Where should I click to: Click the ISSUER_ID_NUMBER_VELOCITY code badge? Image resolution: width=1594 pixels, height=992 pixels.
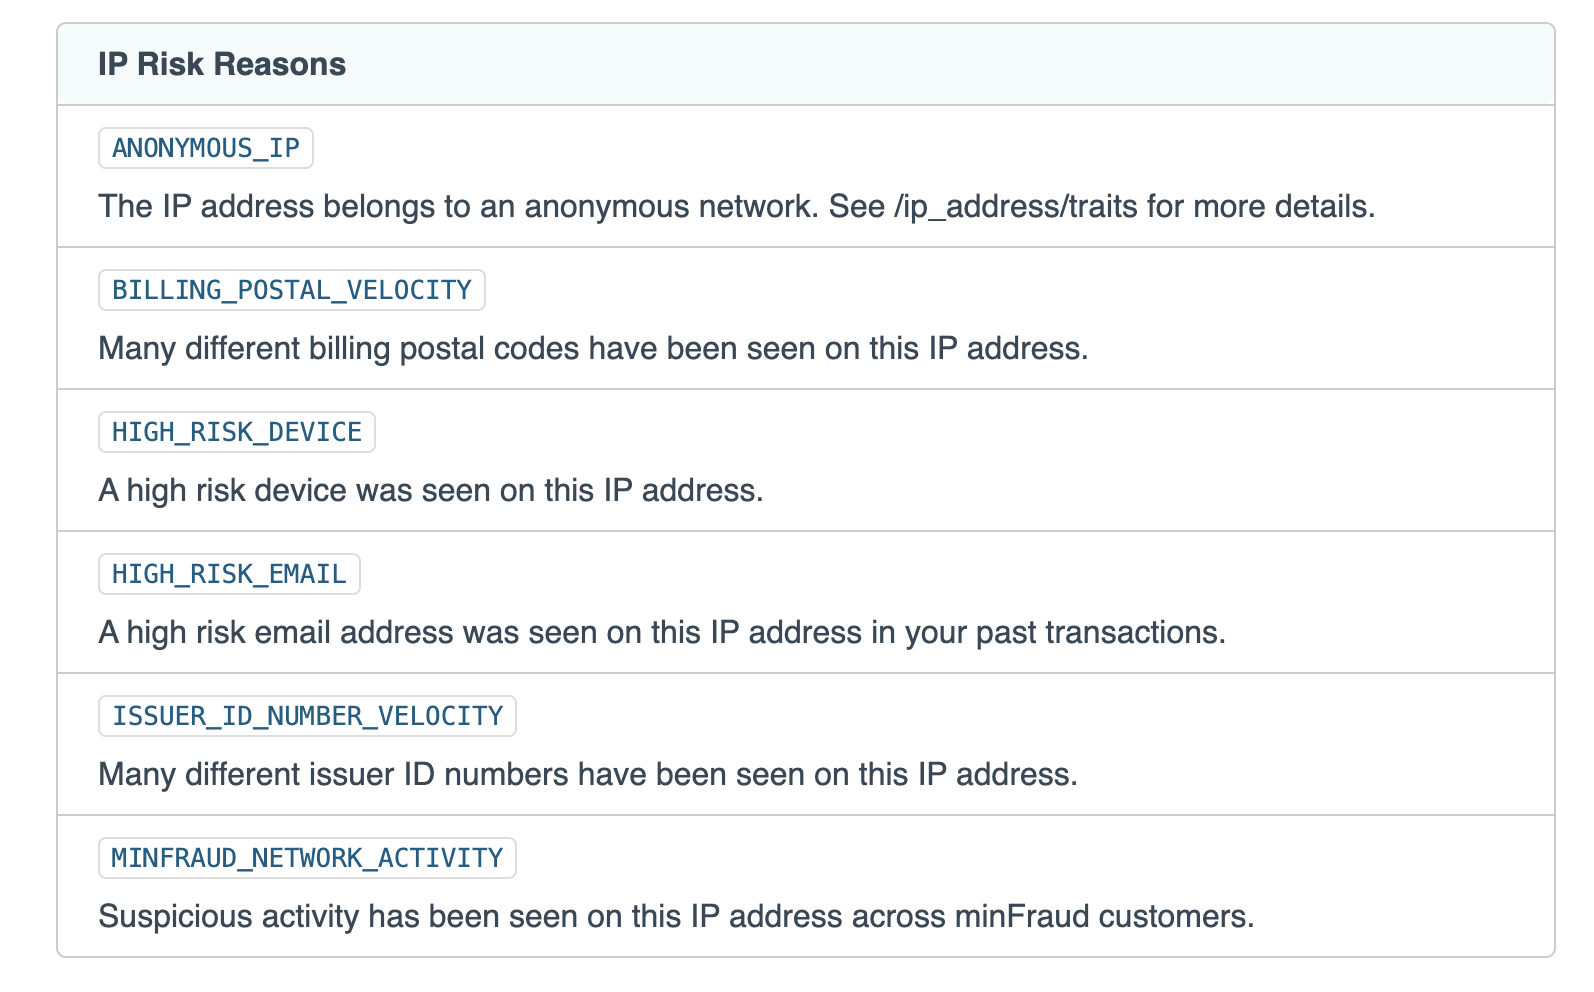(307, 716)
